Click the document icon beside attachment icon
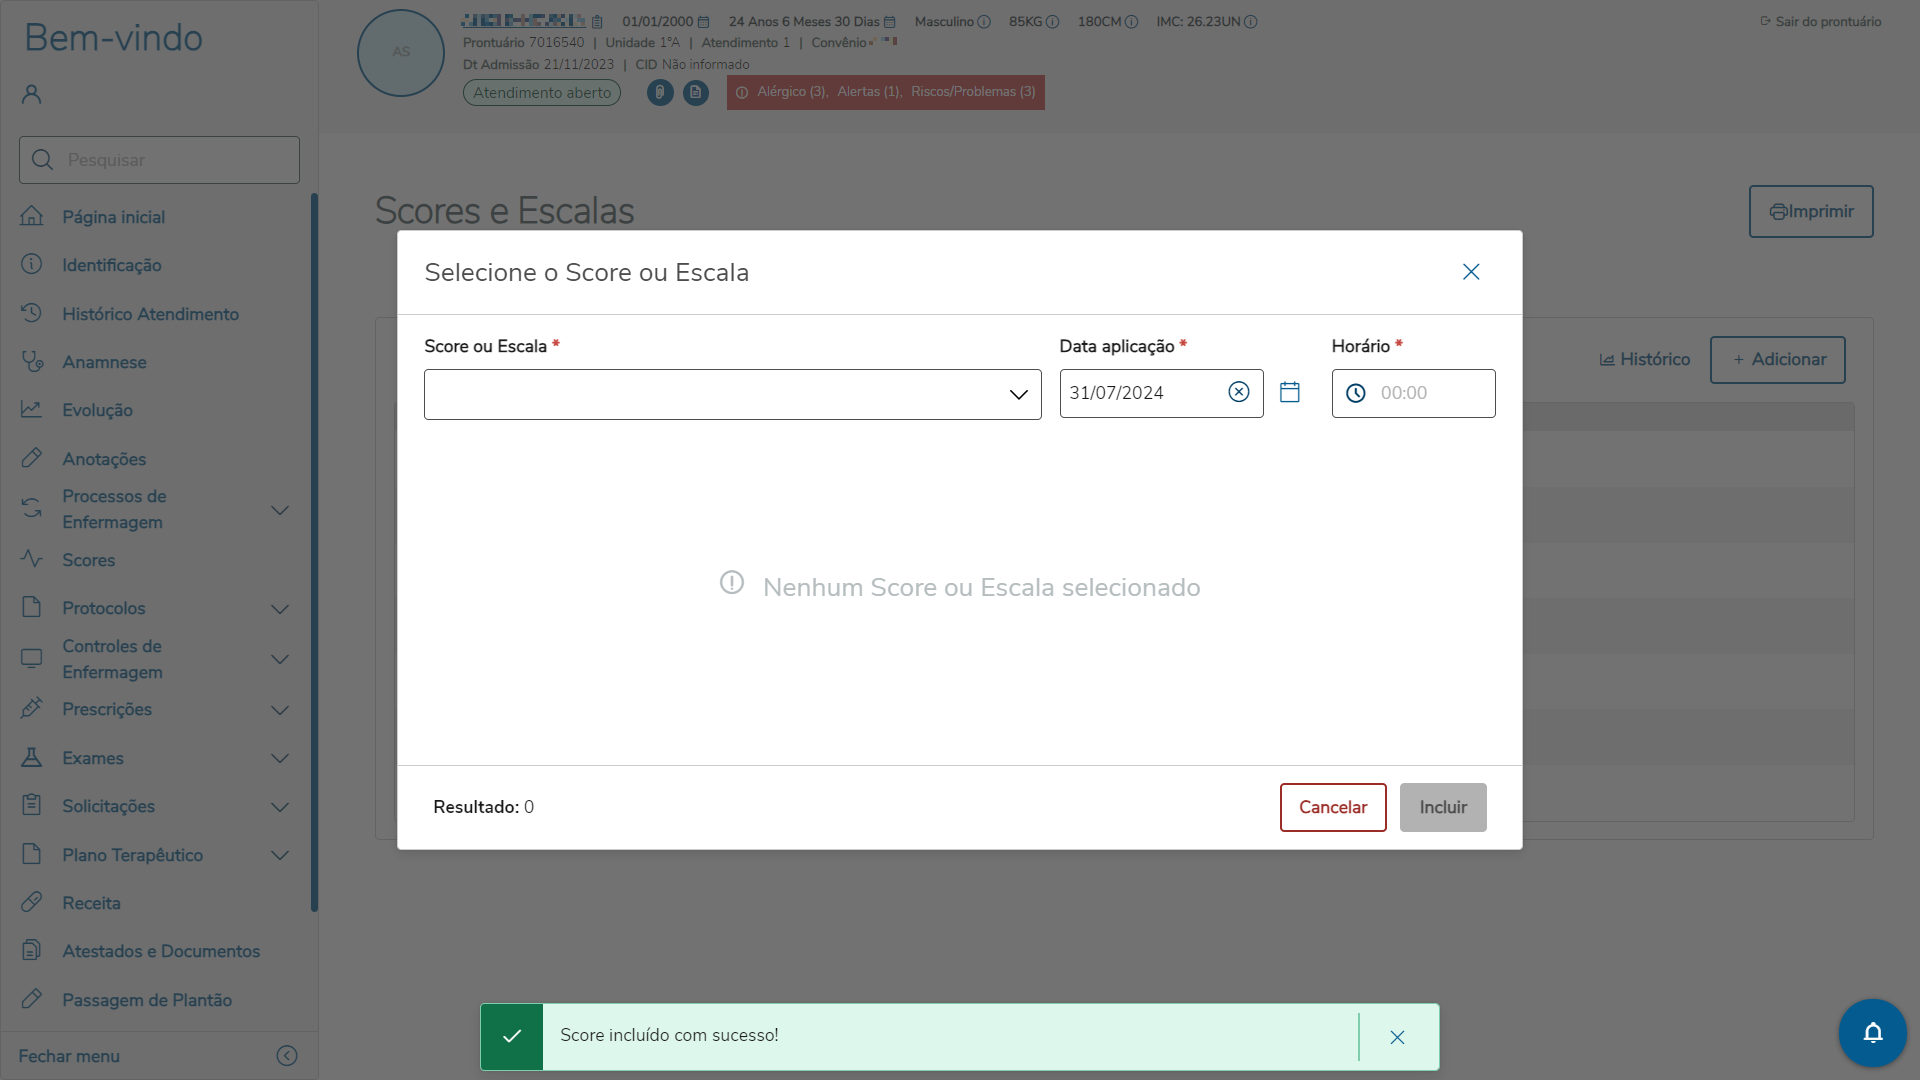Screen dimensions: 1920x1080 696,92
